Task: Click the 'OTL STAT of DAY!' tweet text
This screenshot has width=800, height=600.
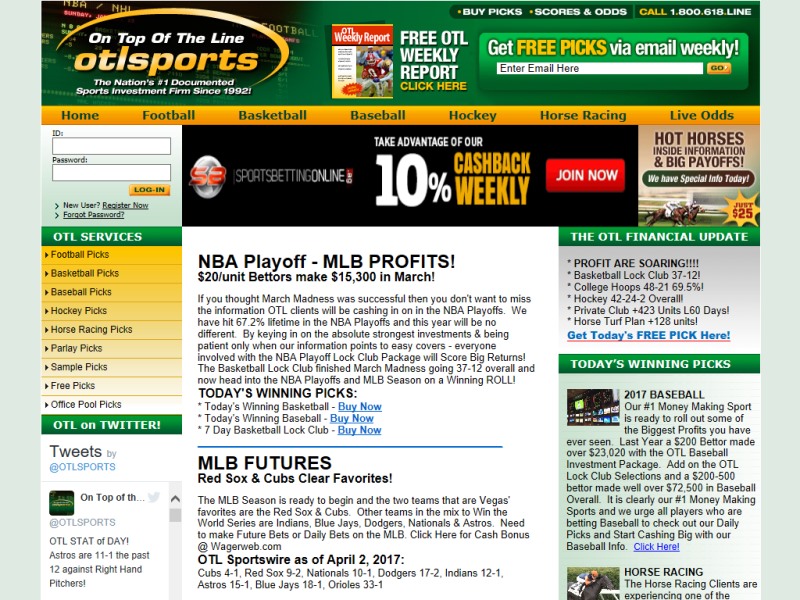Action: click(89, 541)
